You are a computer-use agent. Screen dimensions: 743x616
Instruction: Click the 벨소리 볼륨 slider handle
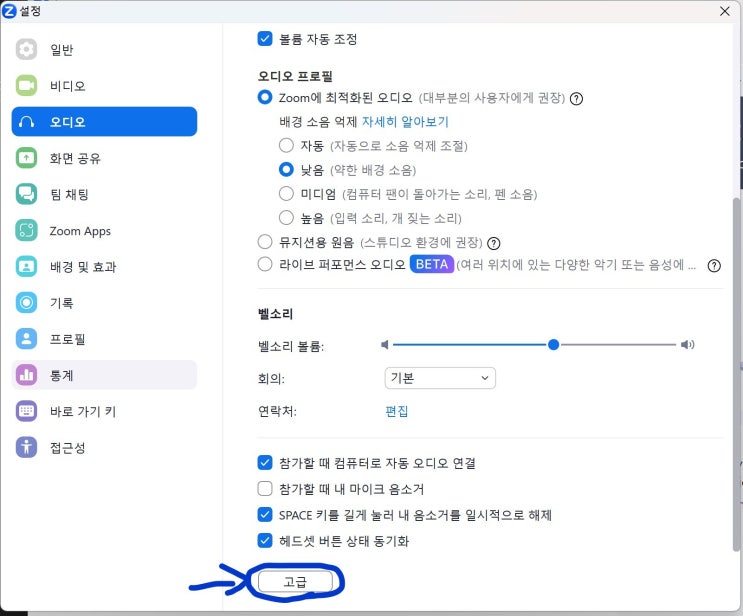(x=553, y=344)
